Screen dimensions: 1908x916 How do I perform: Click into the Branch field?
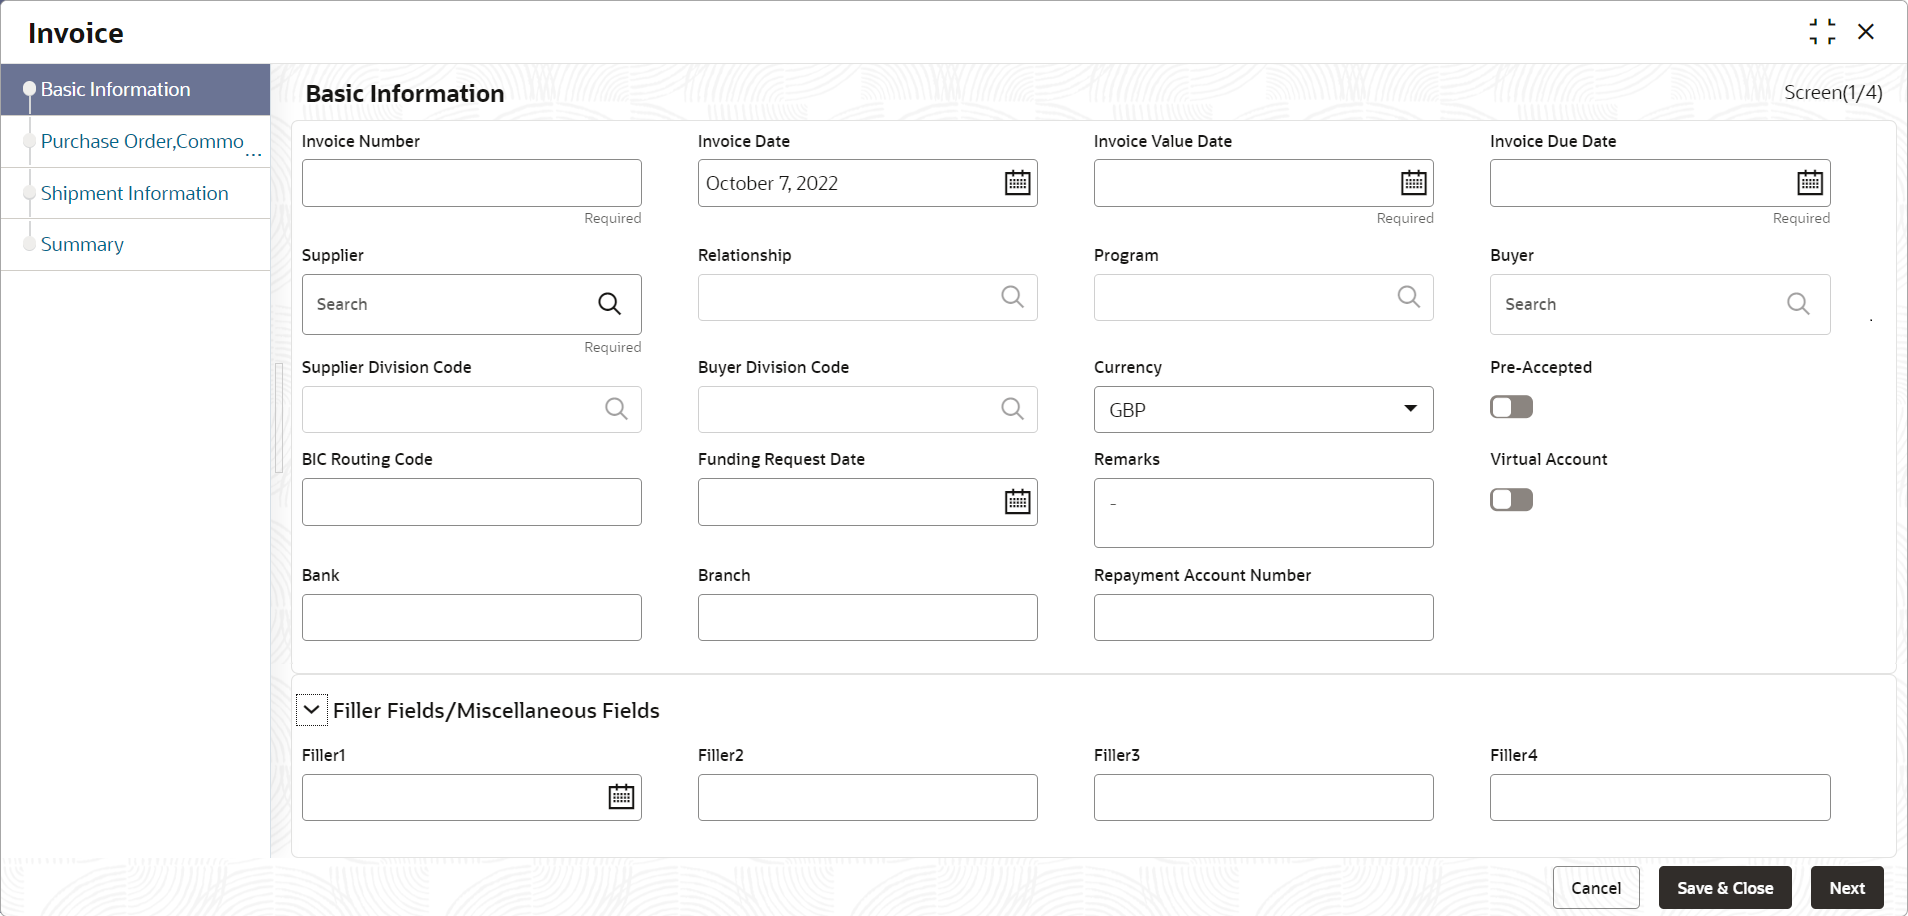click(x=867, y=617)
